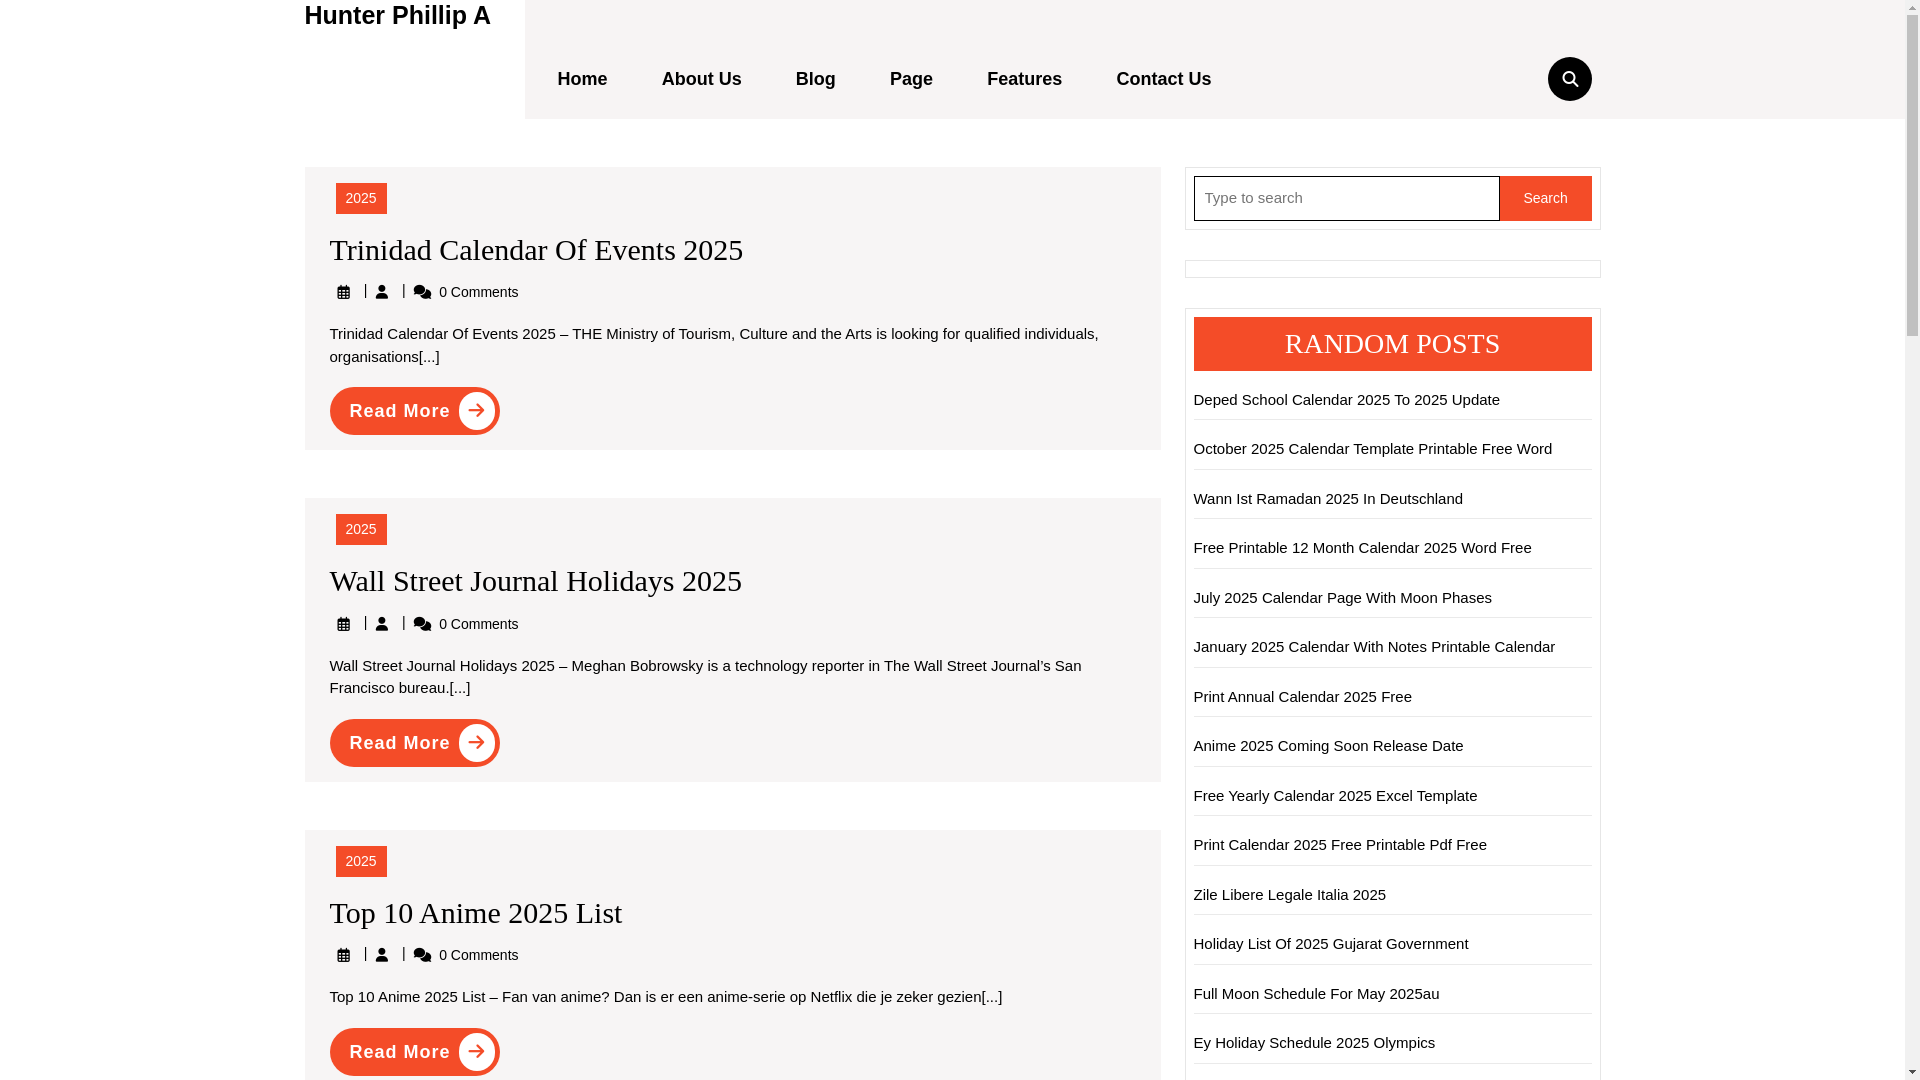Click the sidebar Search button
Screen dimensions: 1920x1080
pyautogui.click(x=1545, y=198)
